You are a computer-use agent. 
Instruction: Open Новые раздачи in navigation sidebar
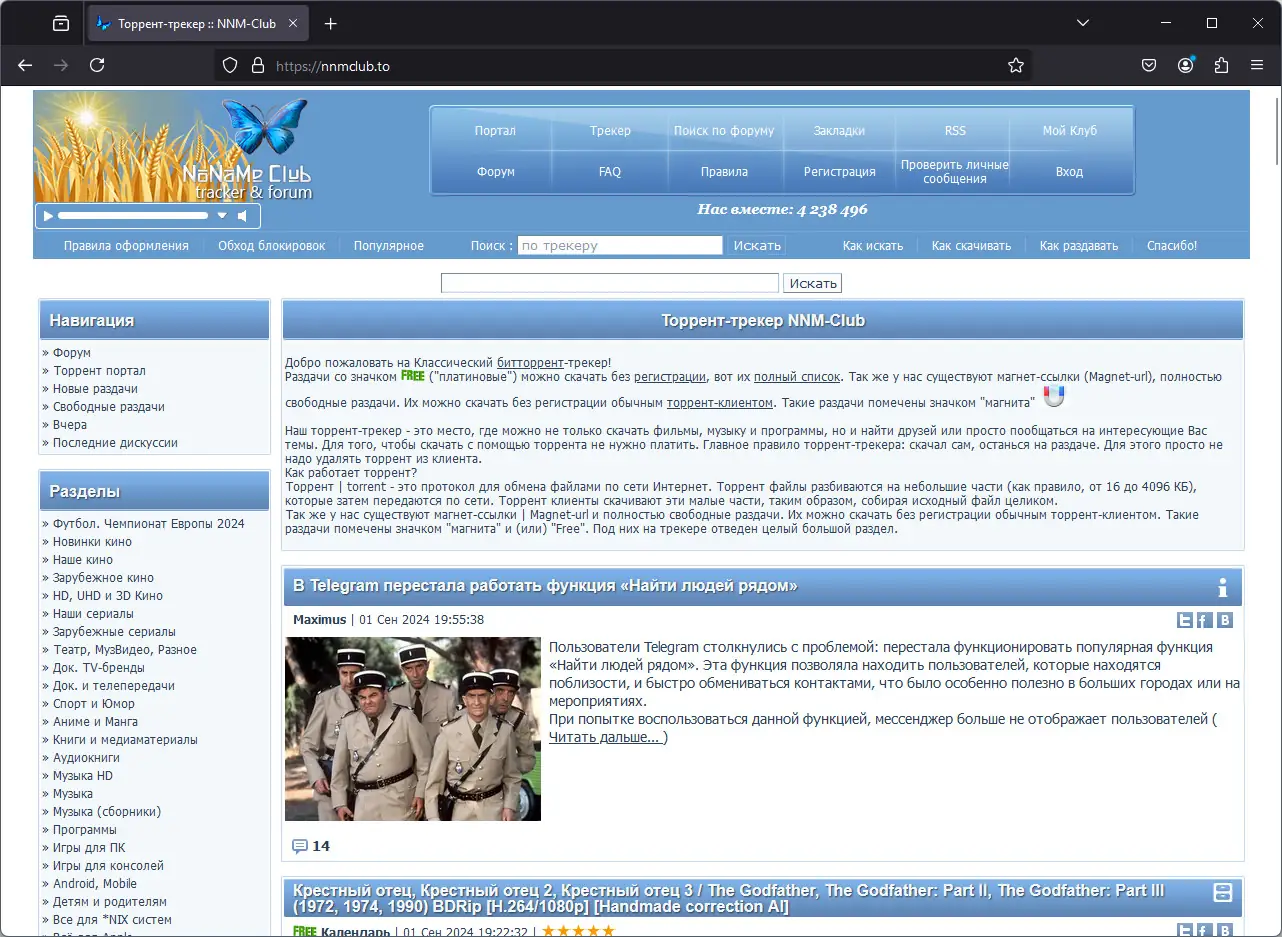tap(95, 389)
